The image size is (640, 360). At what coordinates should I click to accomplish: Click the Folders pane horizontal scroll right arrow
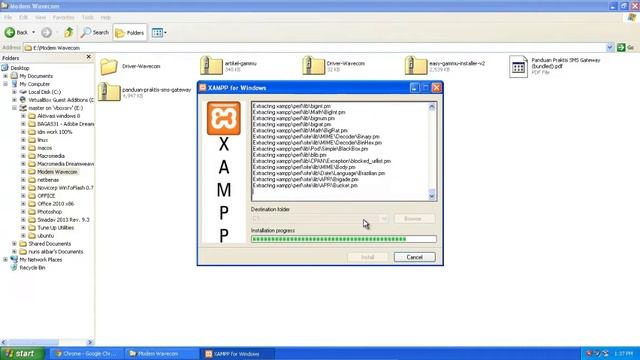click(x=90, y=342)
